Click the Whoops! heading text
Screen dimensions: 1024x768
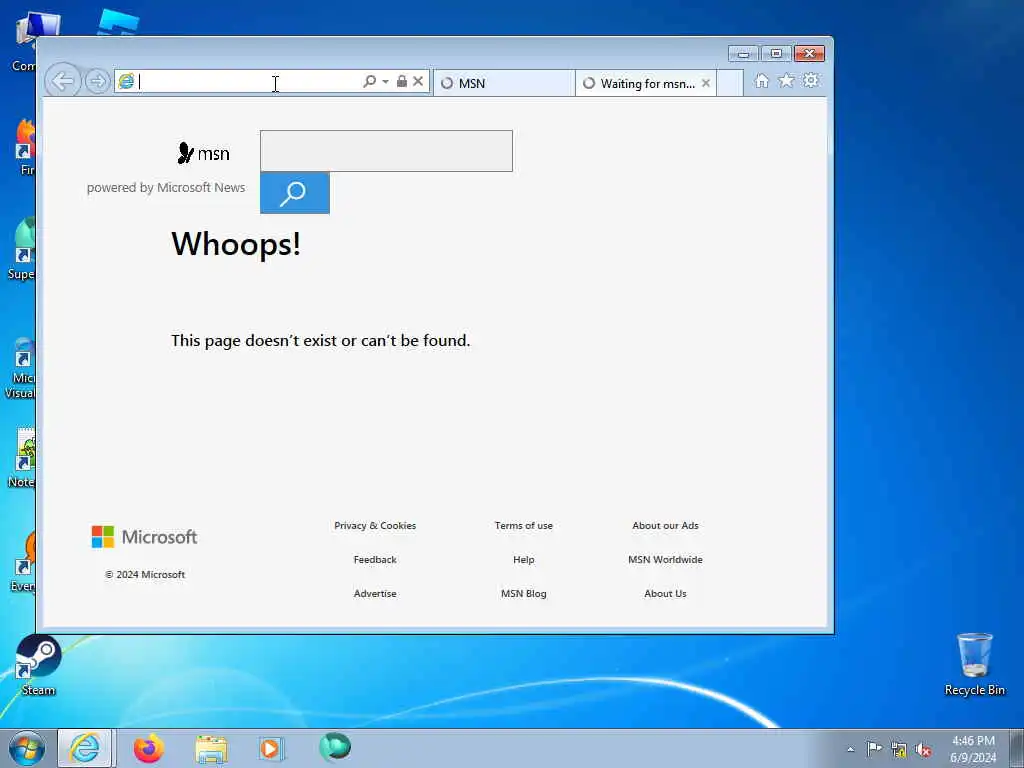(236, 244)
